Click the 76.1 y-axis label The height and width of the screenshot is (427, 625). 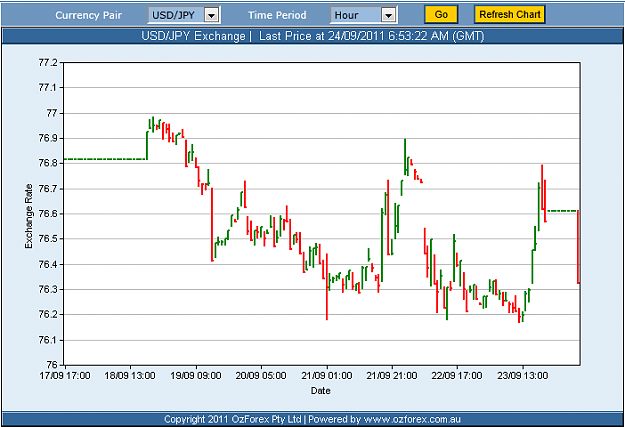(48, 340)
